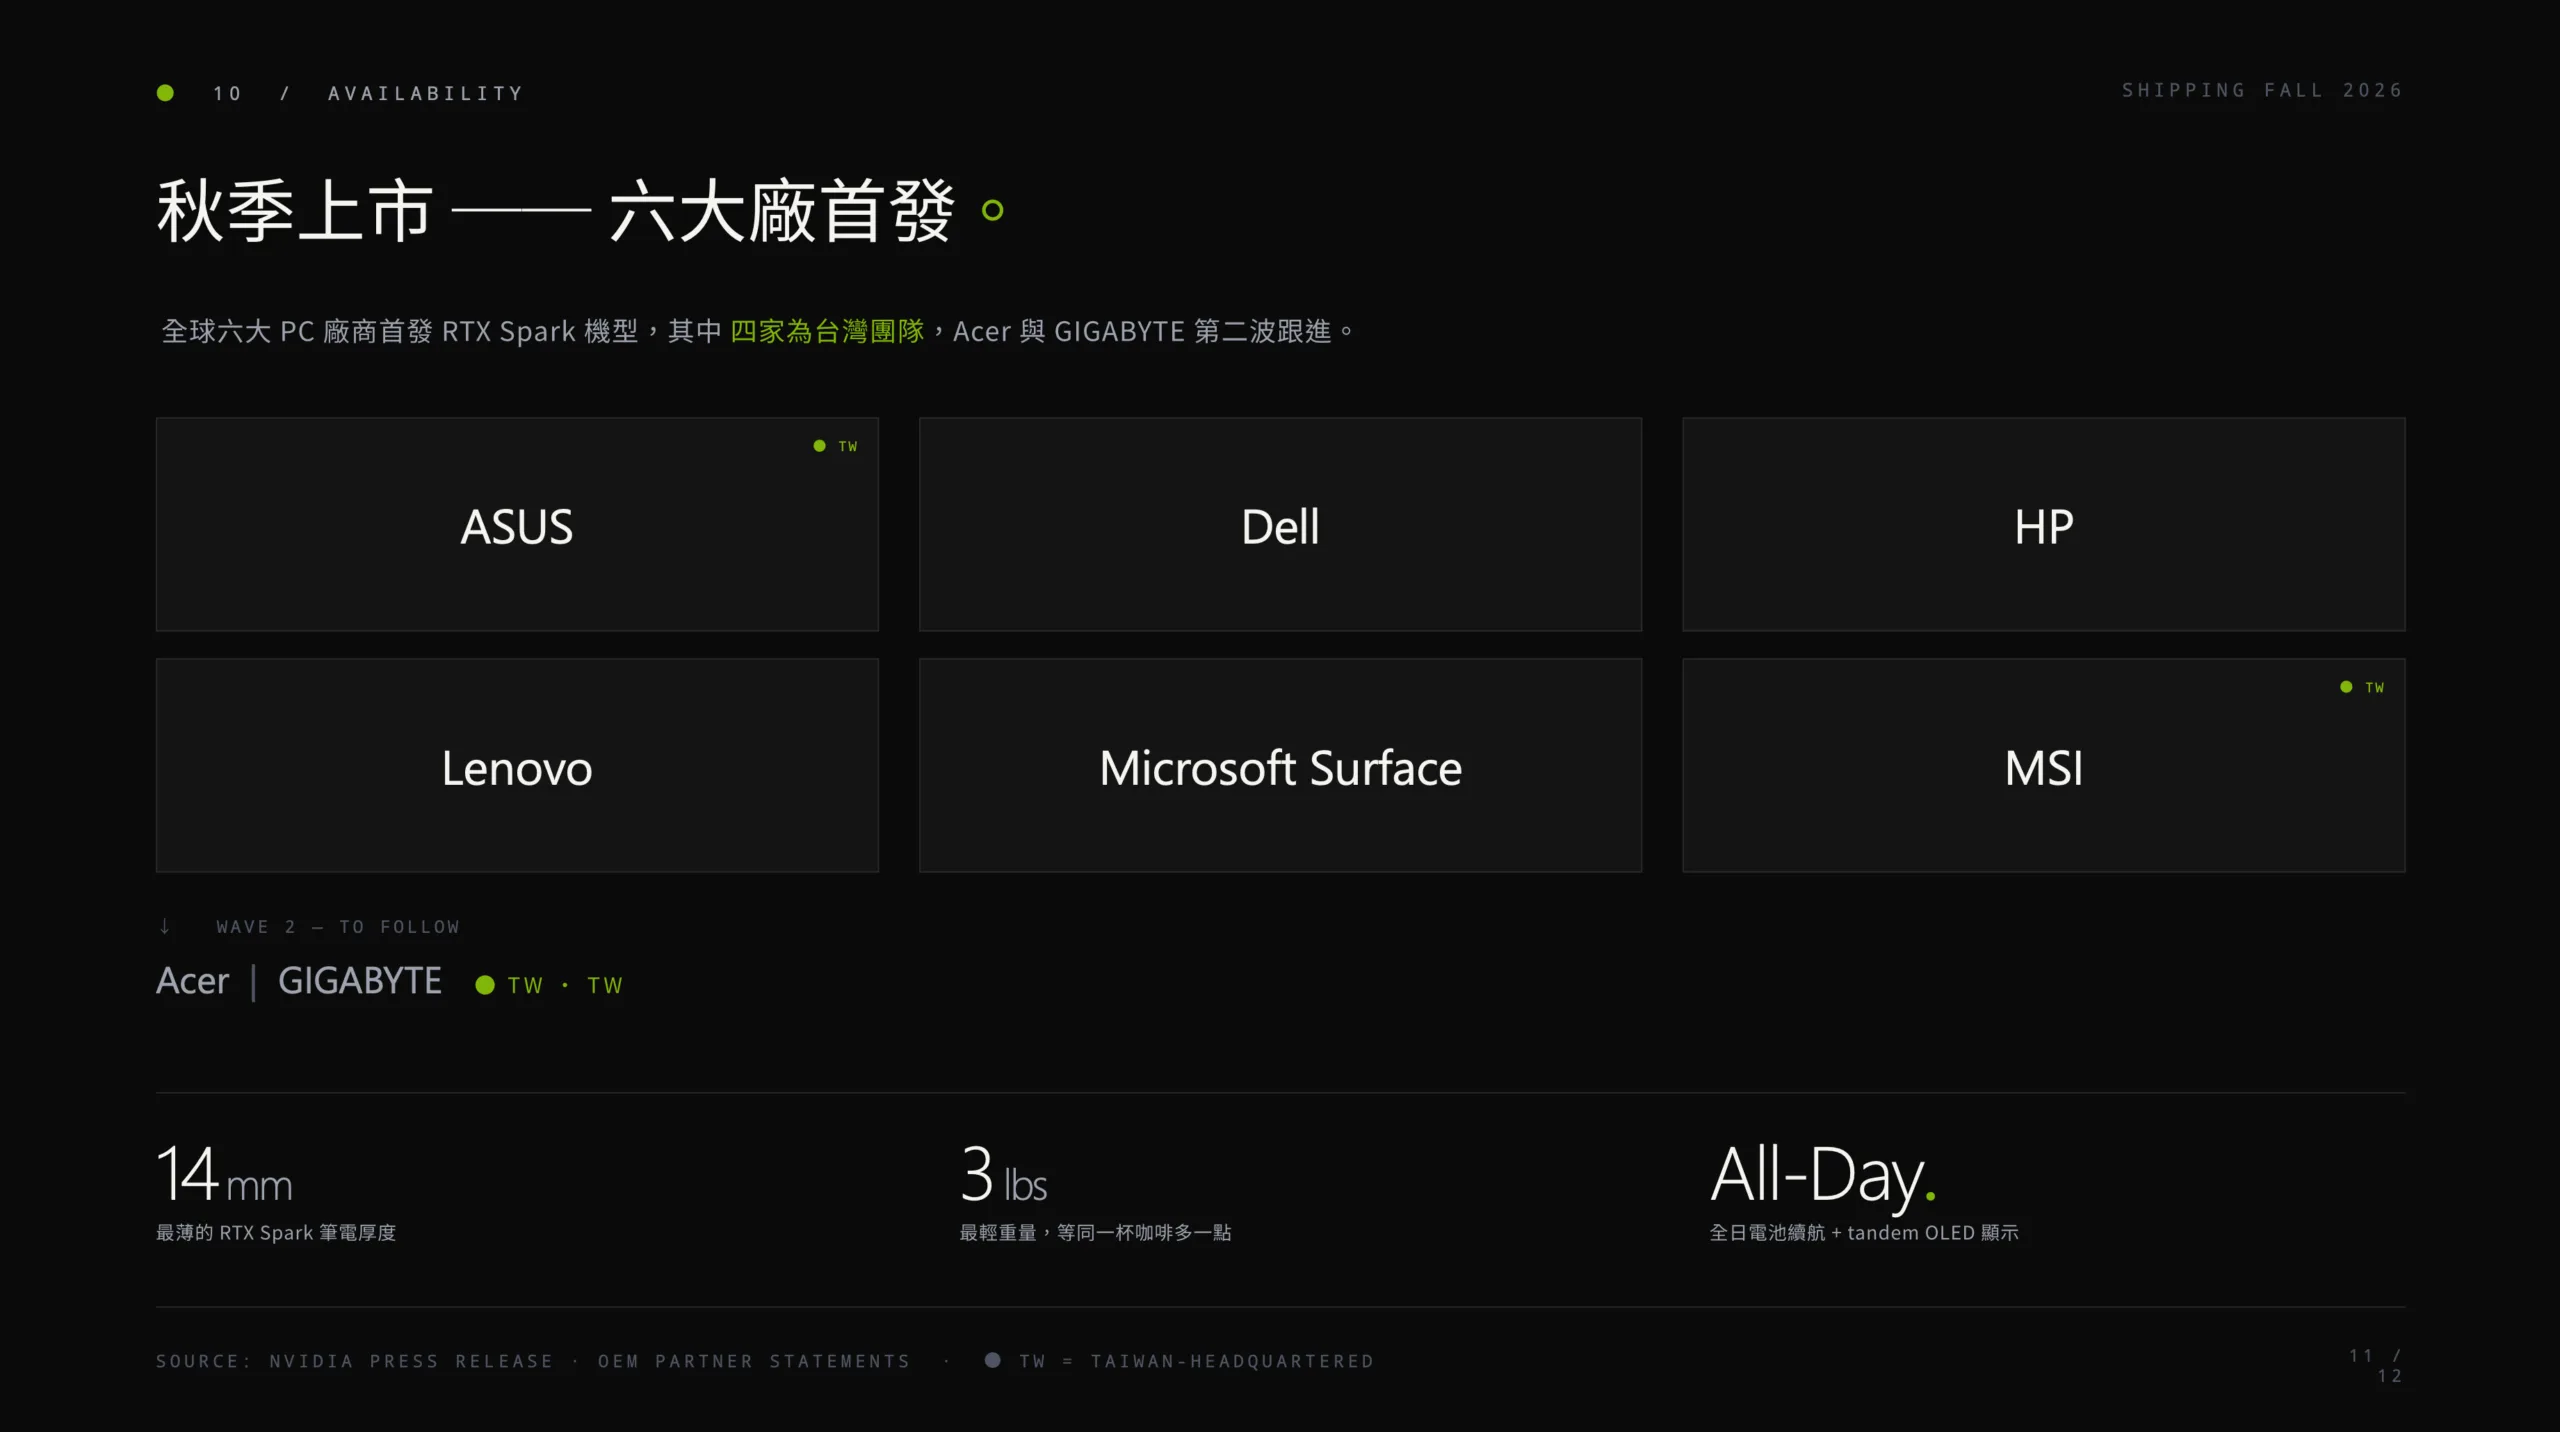
Task: Click the '3 lbs' statistic
Action: tap(1004, 1175)
